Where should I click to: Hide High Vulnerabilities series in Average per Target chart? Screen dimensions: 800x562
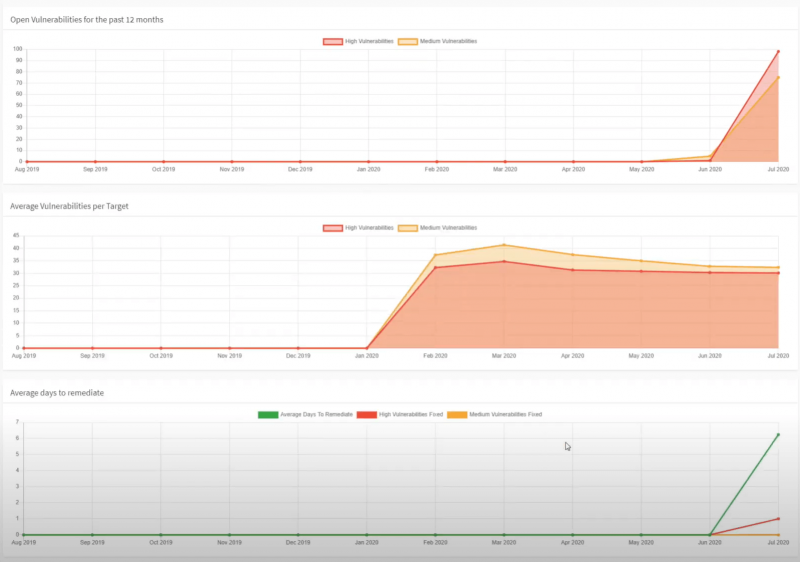[358, 228]
